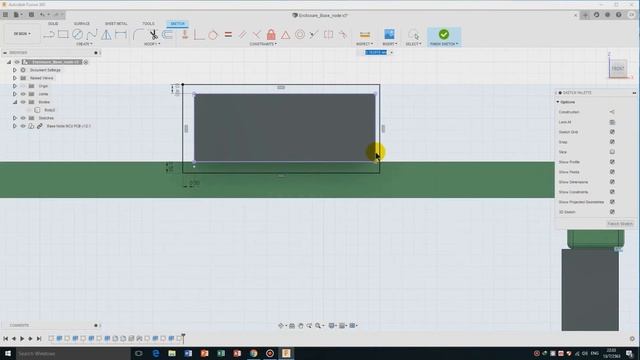Open the Design workspace dropdown
Viewport: 640px width, 360px height.
pos(22,34)
